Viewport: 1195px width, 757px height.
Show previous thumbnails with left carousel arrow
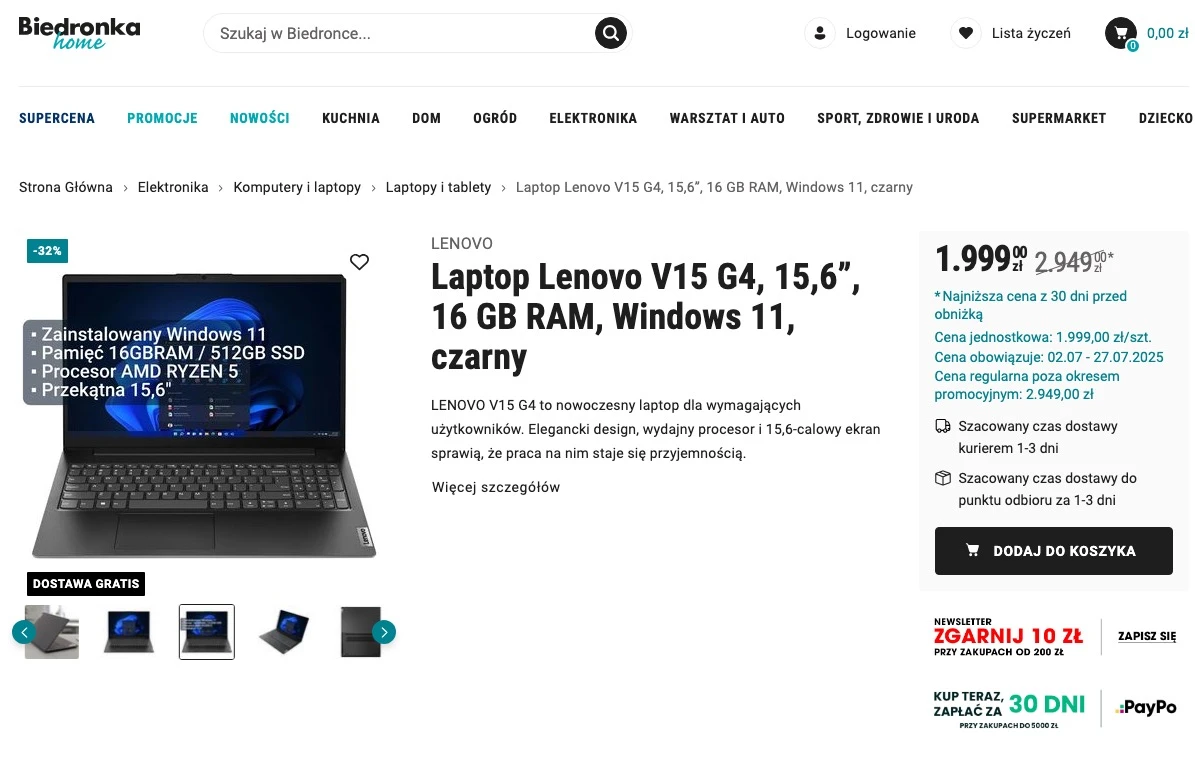pos(24,632)
